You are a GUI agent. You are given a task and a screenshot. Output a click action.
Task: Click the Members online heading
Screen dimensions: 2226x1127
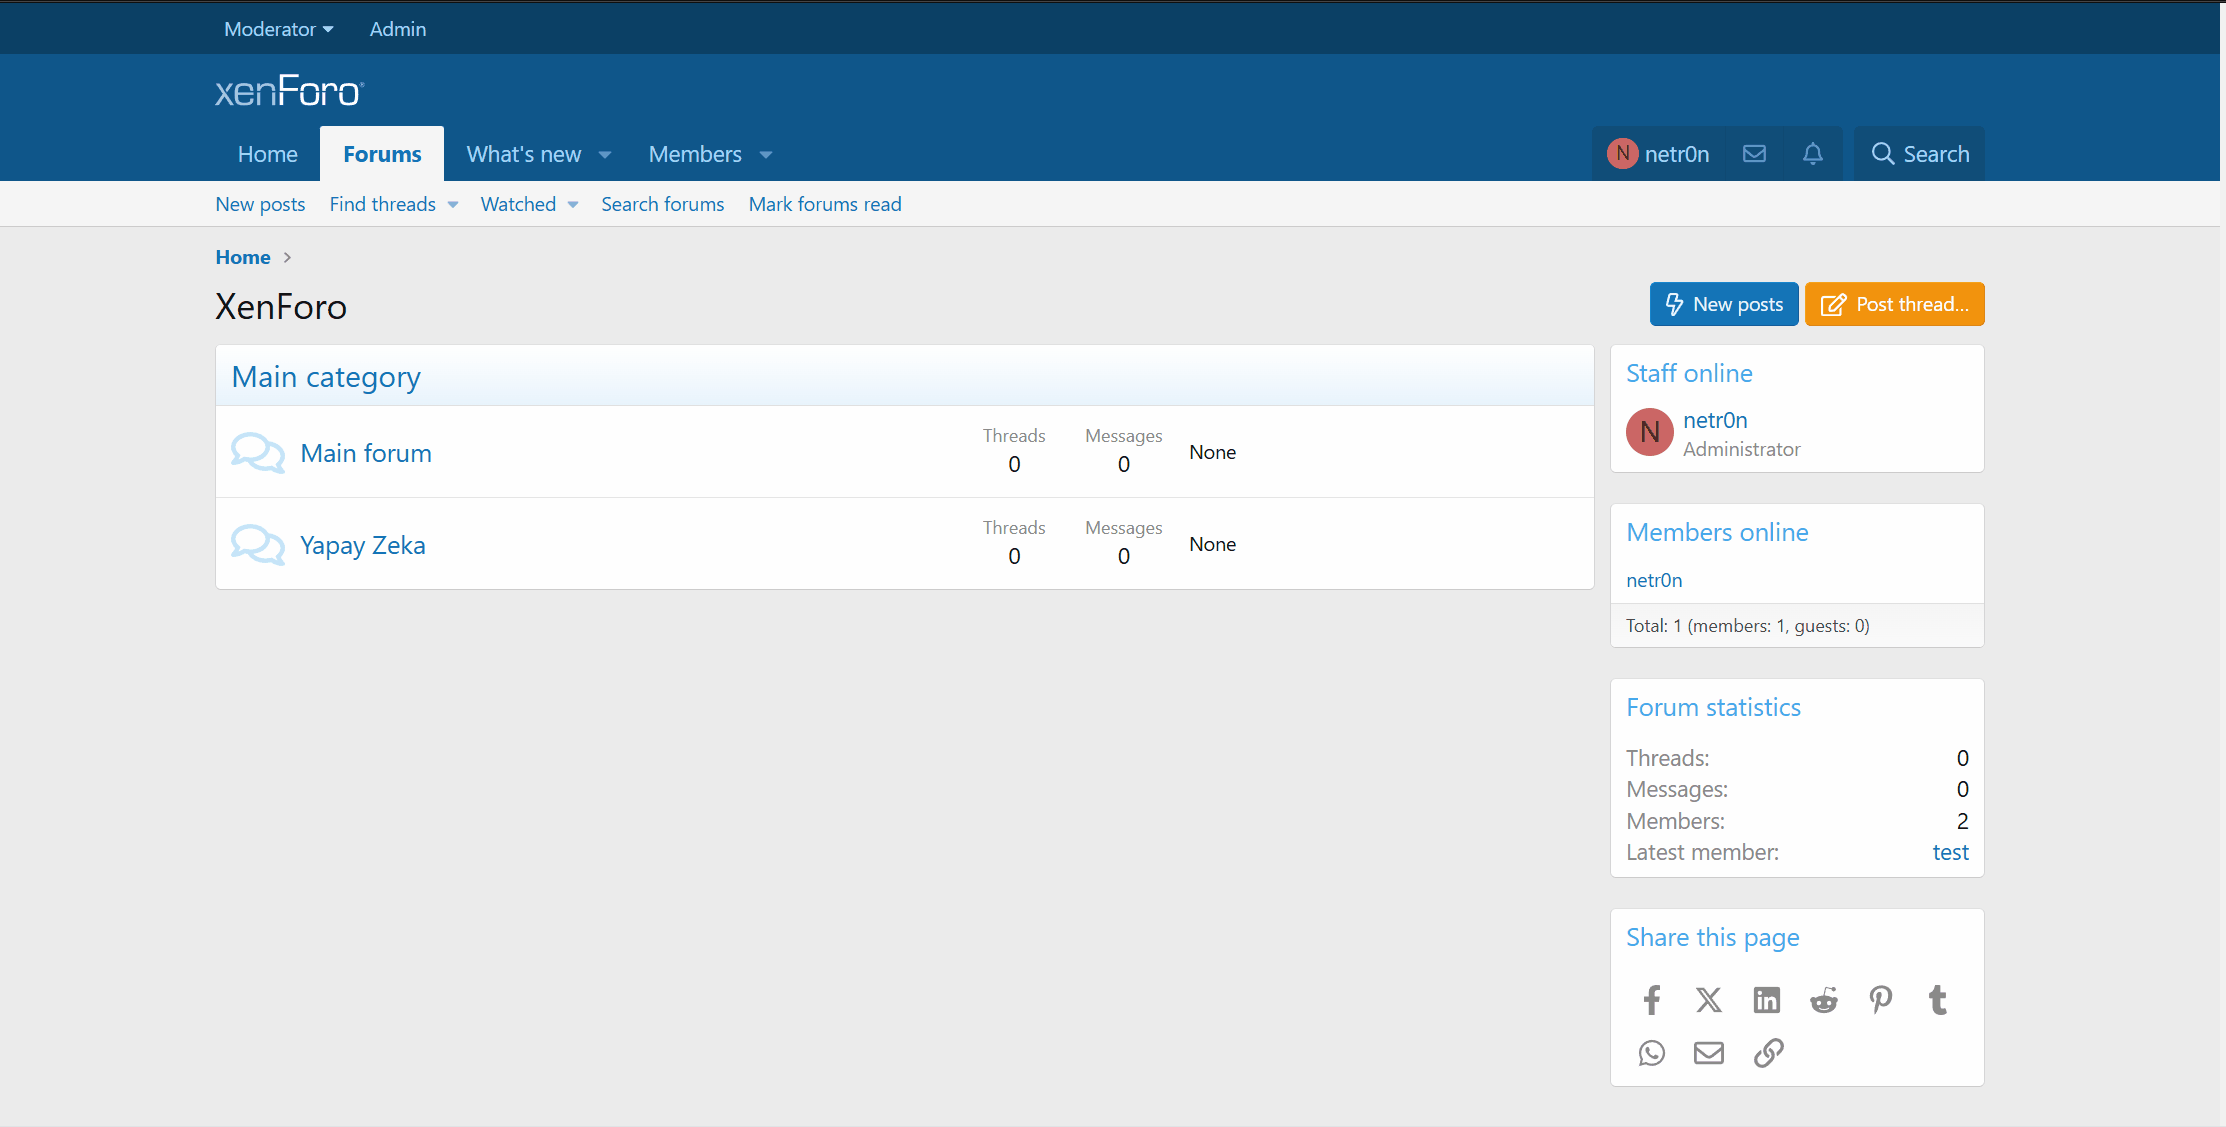[x=1717, y=532]
